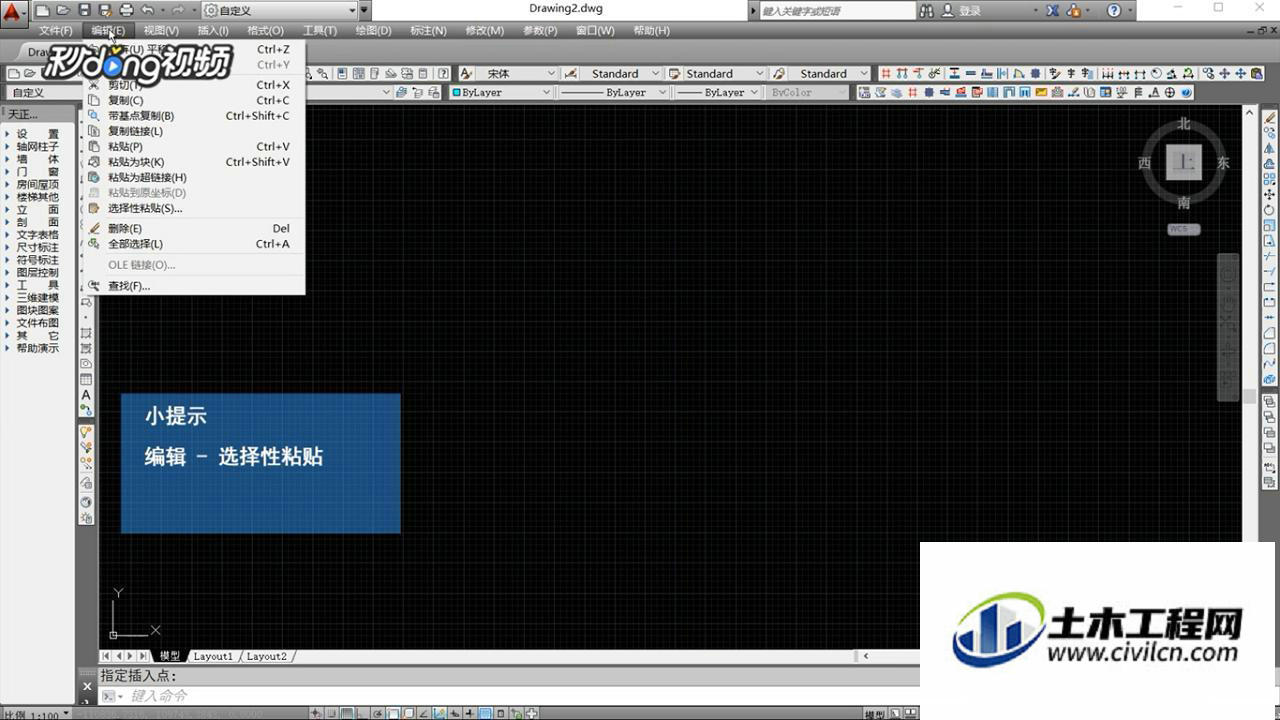Toggle the 模型 model space status bar button
The width and height of the screenshot is (1280, 720).
(x=873, y=714)
